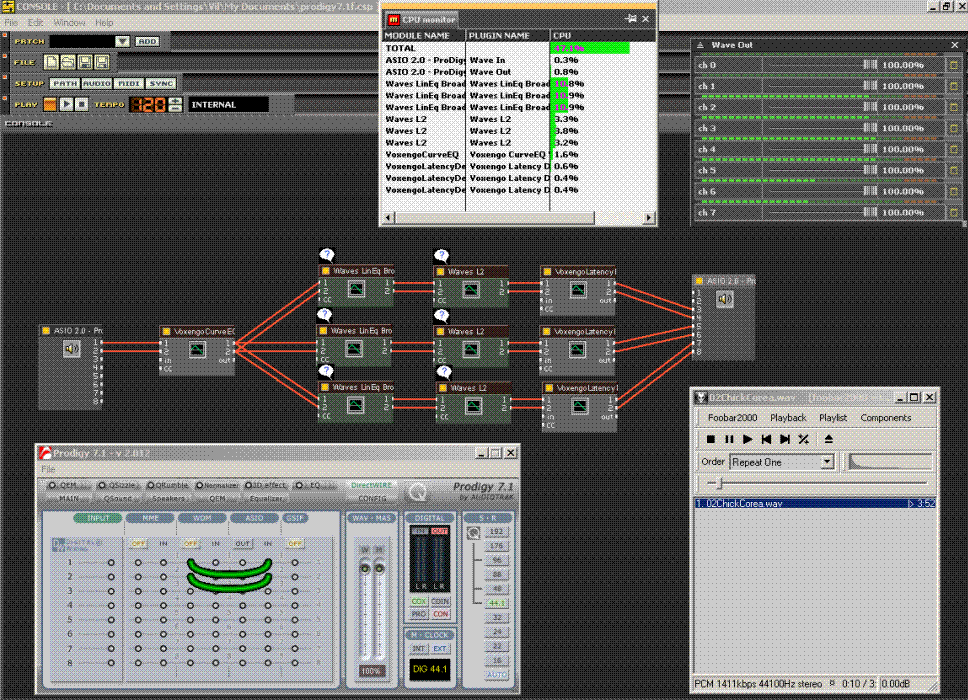Image resolution: width=968 pixels, height=700 pixels.
Task: Switch to Speakers tab in Prodigy 7.1
Action: [x=168, y=498]
